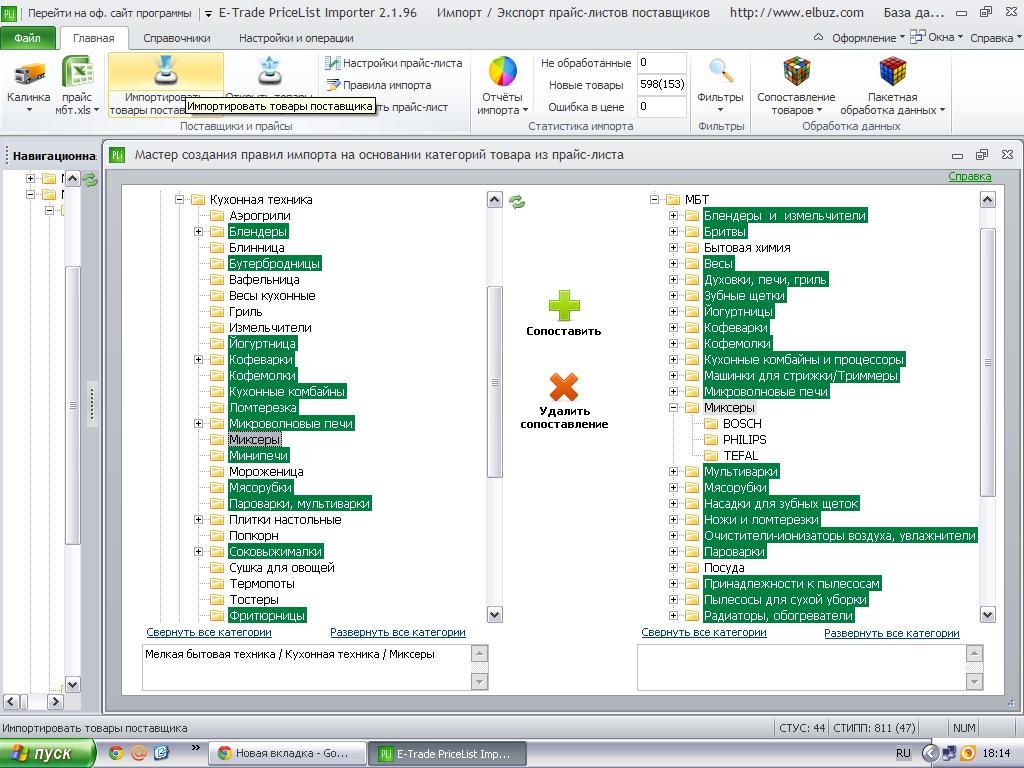Click the orange X Удалить сопоставление
The width and height of the screenshot is (1024, 768).
564,387
